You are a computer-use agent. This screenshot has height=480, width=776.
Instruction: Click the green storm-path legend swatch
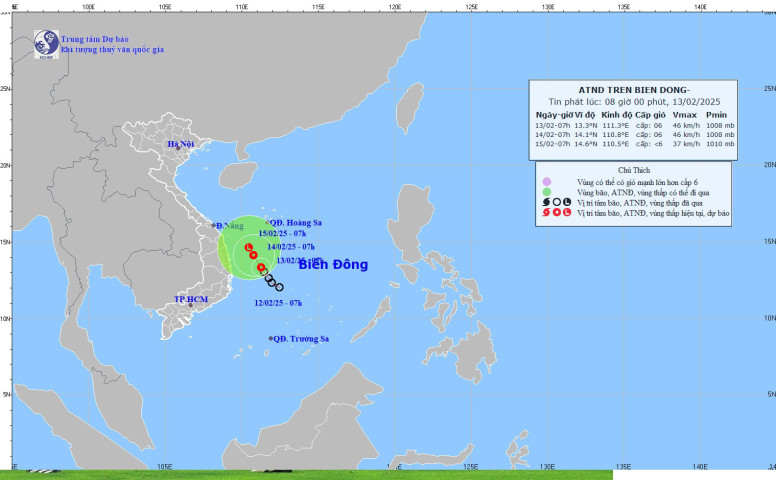click(546, 192)
